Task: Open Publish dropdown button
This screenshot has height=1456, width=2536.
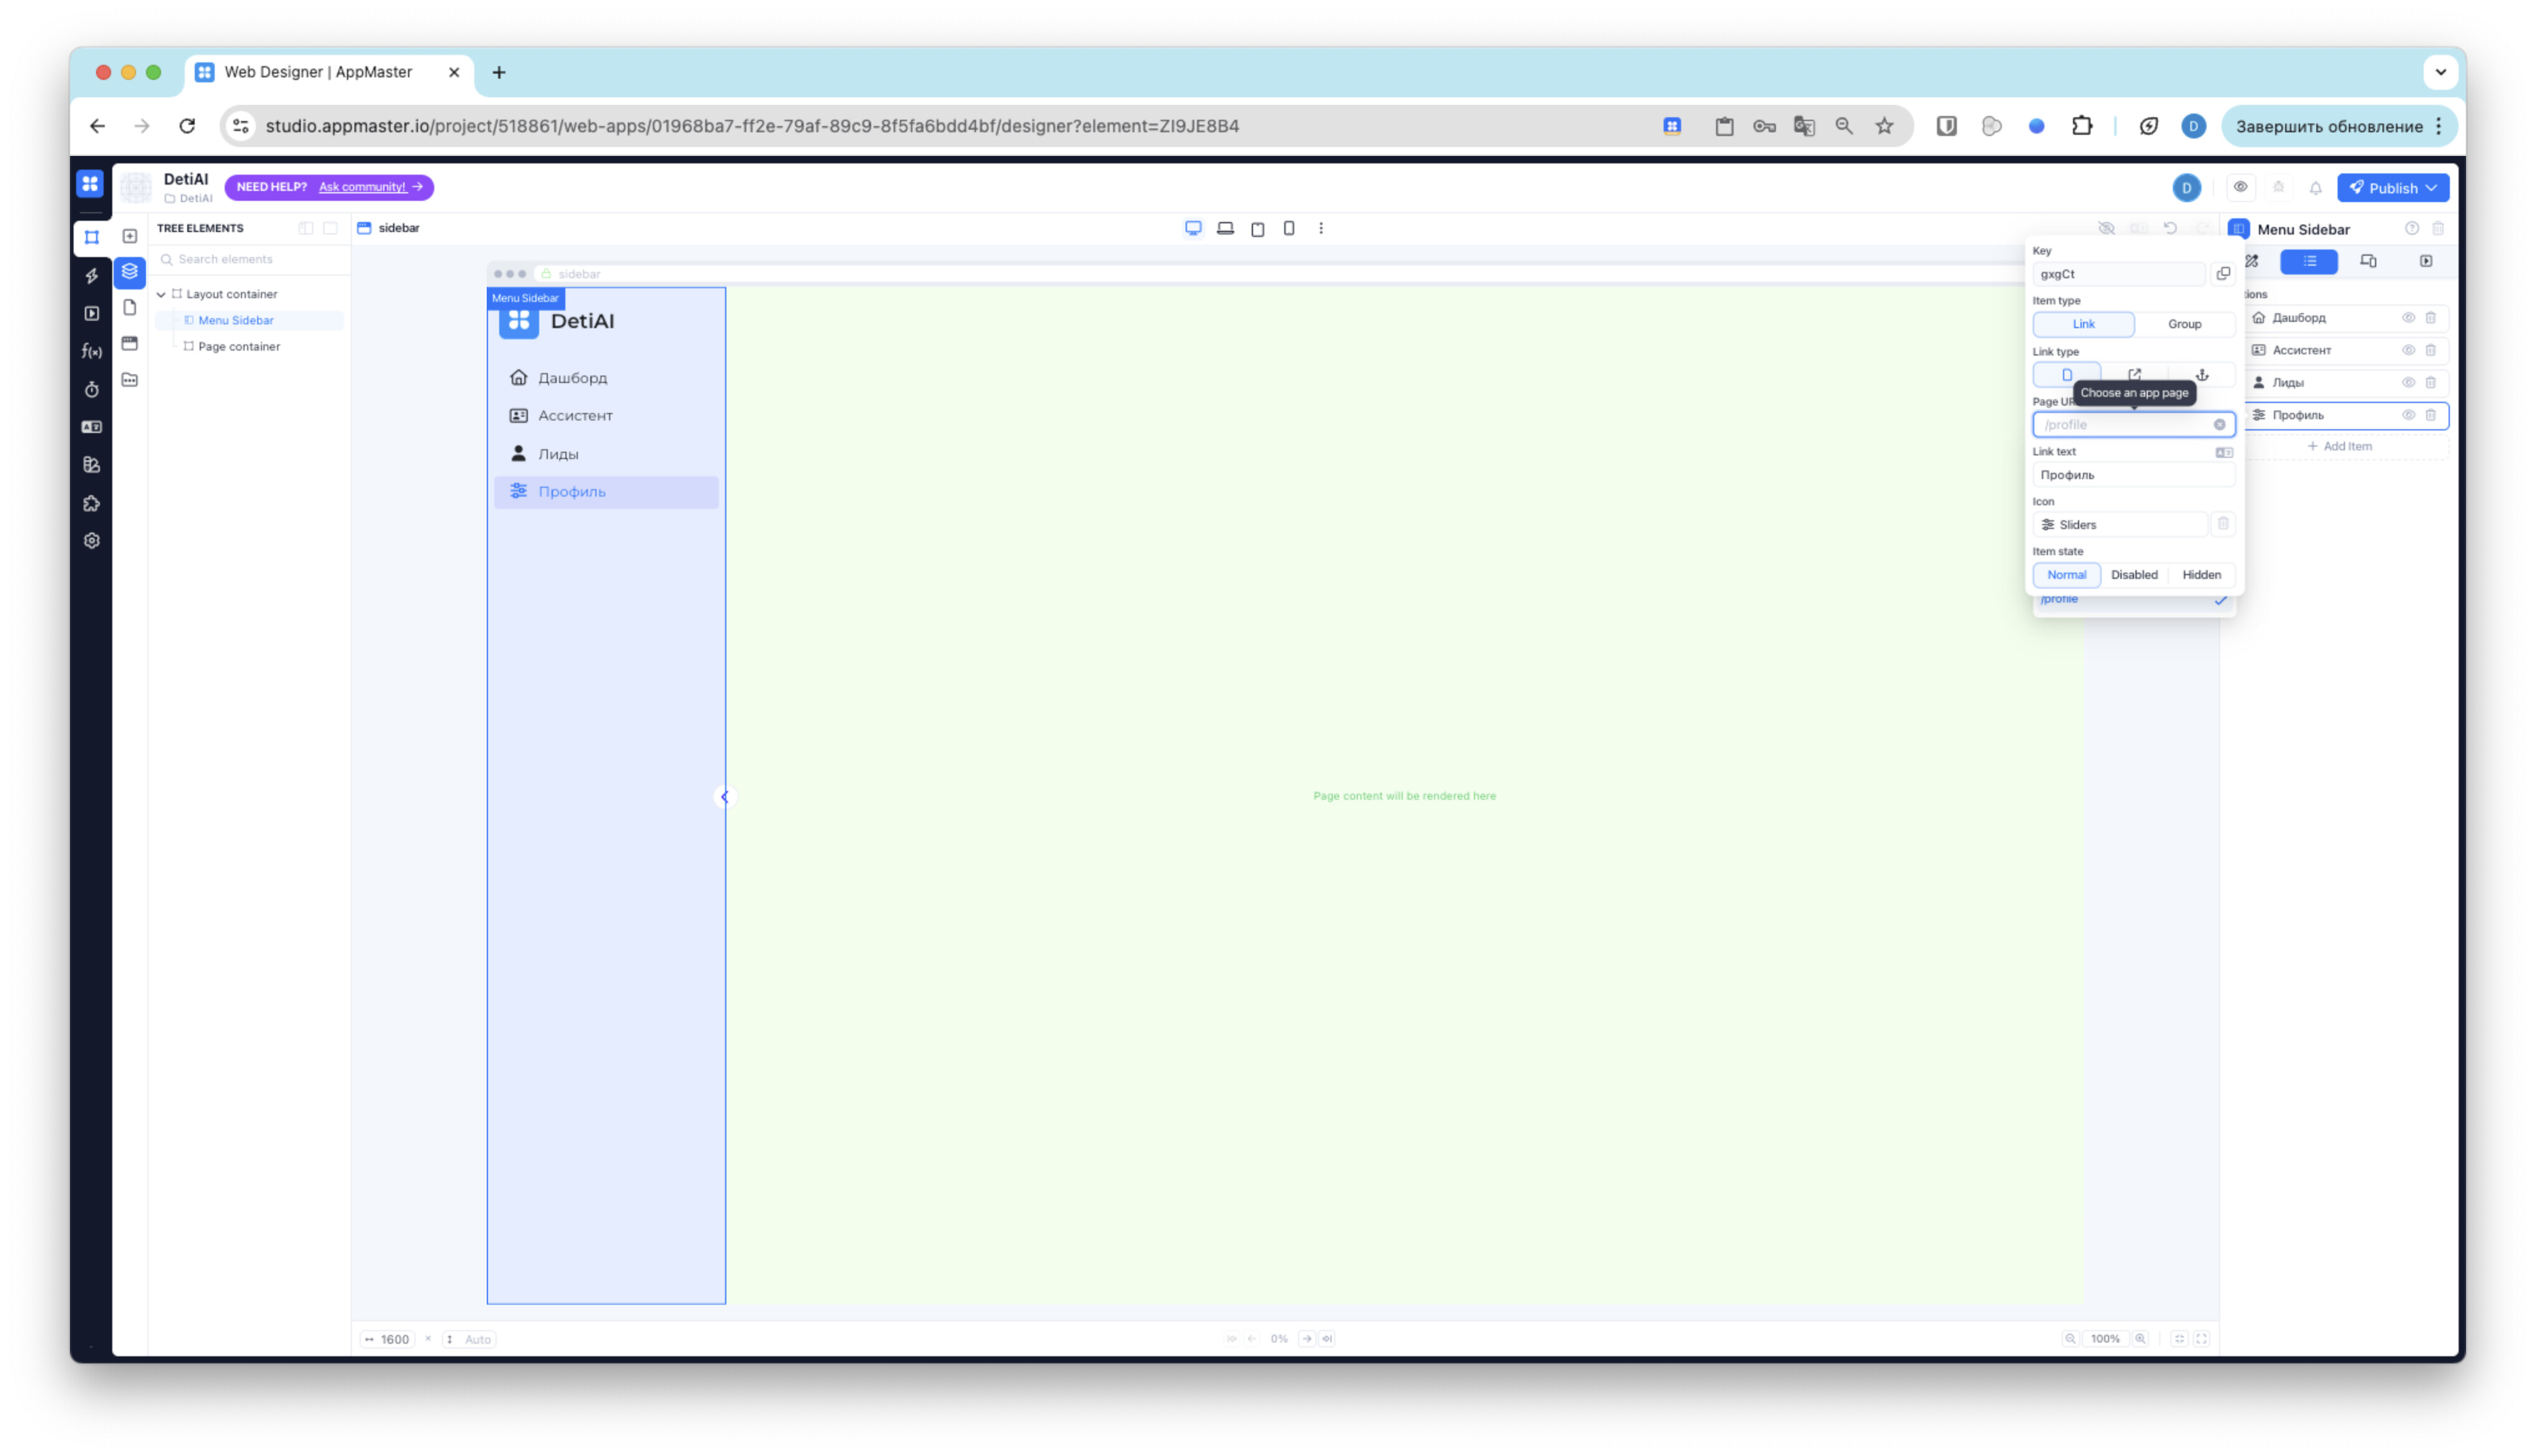Action: click(x=2392, y=188)
